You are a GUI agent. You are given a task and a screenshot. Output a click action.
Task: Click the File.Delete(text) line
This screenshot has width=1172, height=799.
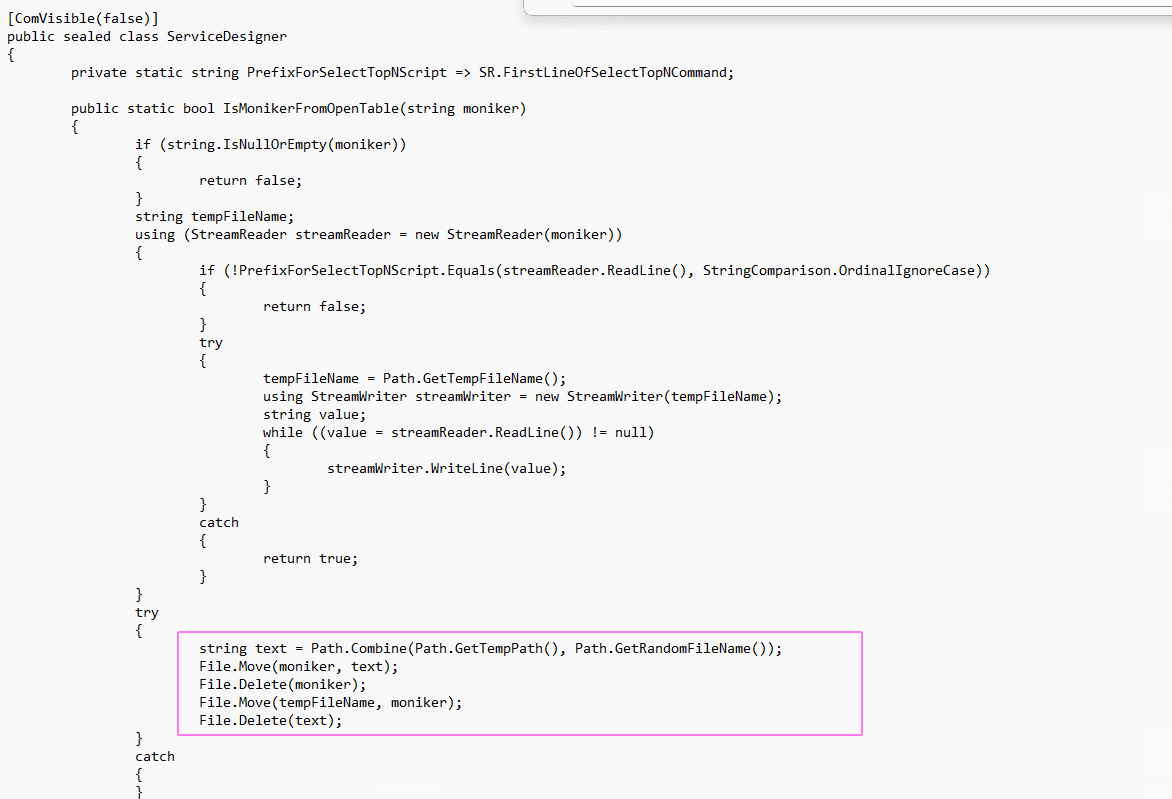point(271,721)
